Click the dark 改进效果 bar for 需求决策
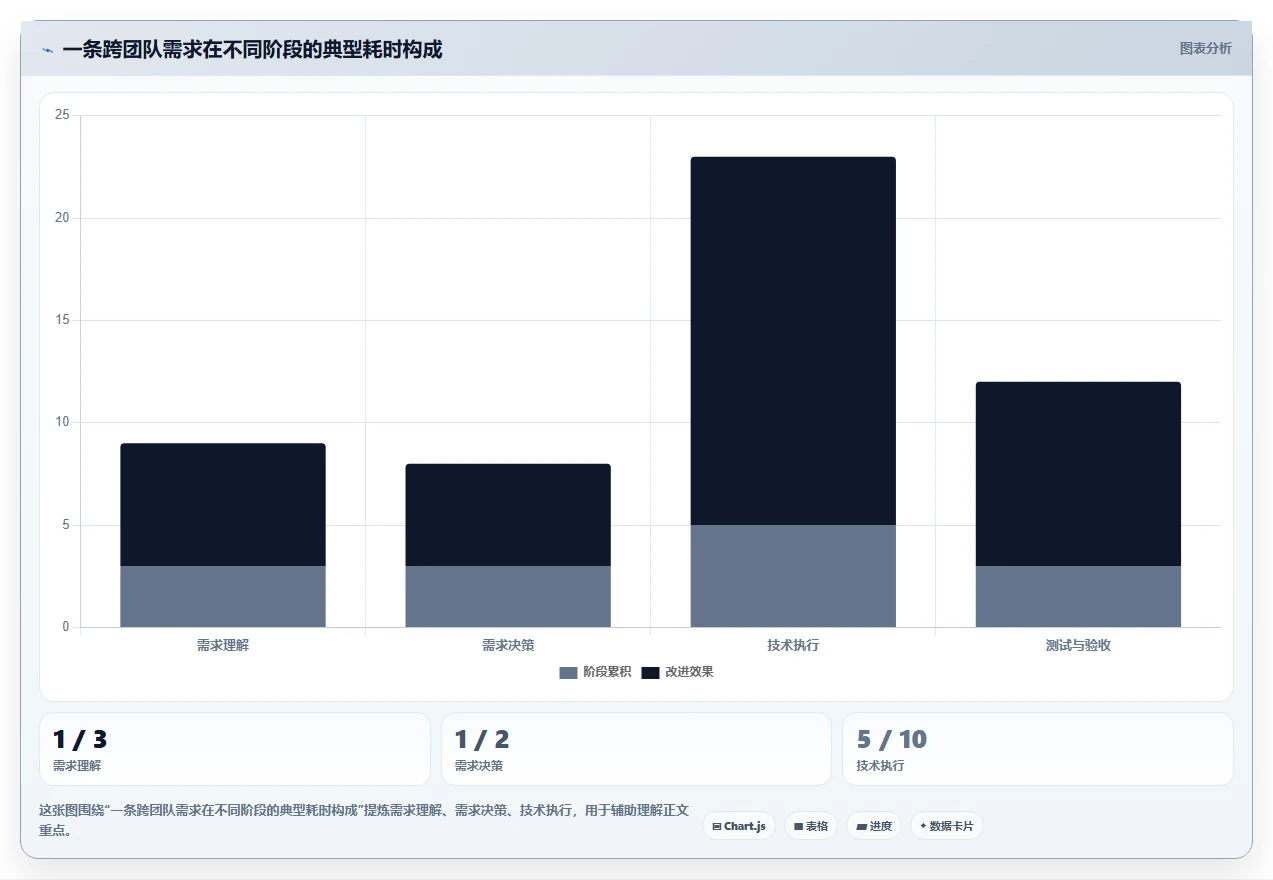The image size is (1273, 880). pyautogui.click(x=508, y=515)
